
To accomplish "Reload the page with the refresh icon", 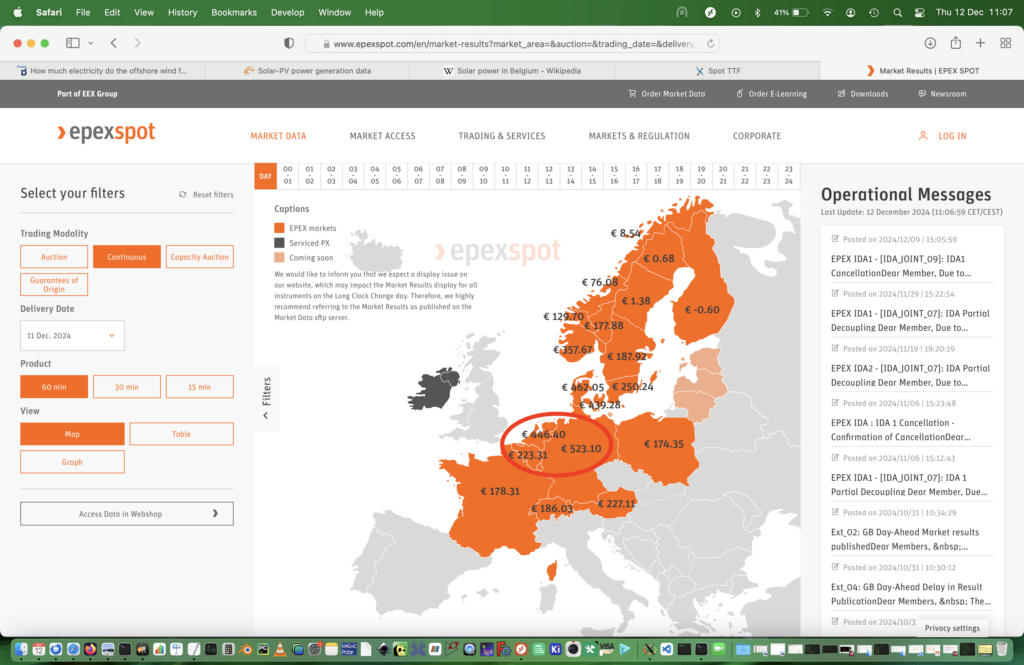I will pos(711,44).
